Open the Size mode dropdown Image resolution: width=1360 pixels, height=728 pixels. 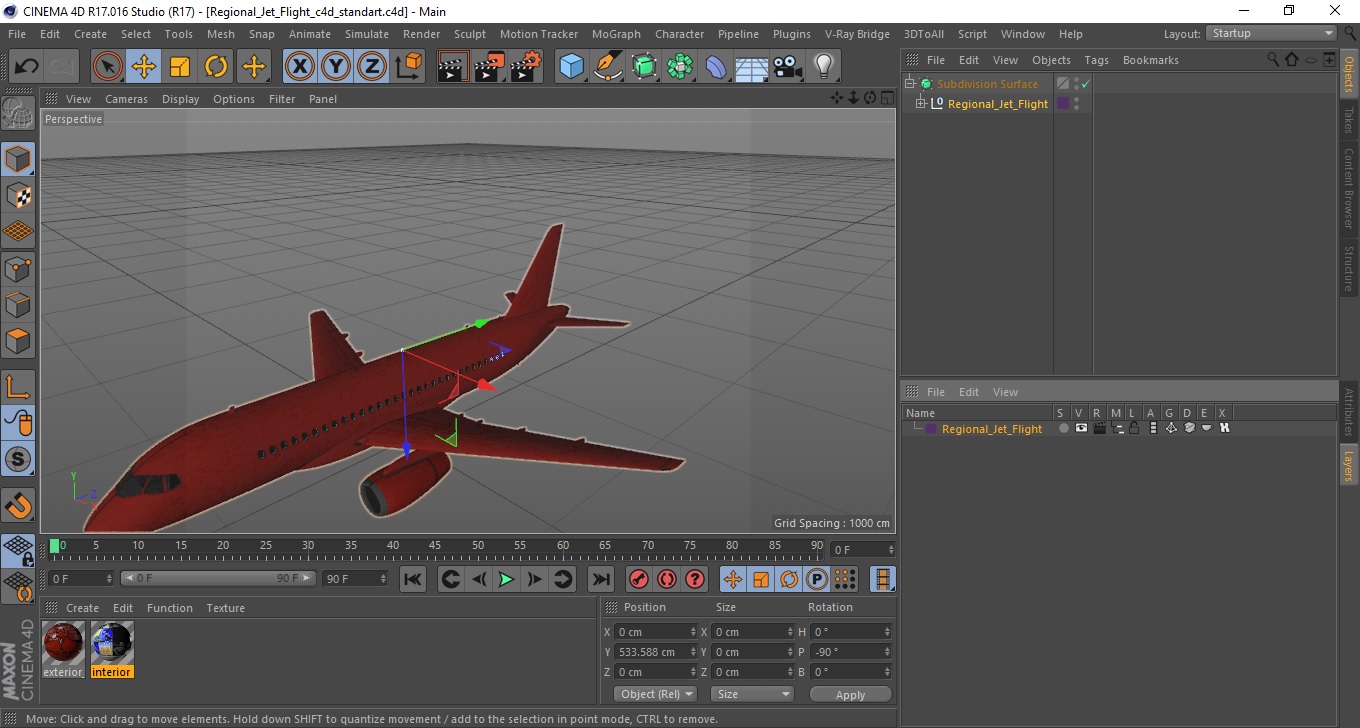tap(752, 694)
